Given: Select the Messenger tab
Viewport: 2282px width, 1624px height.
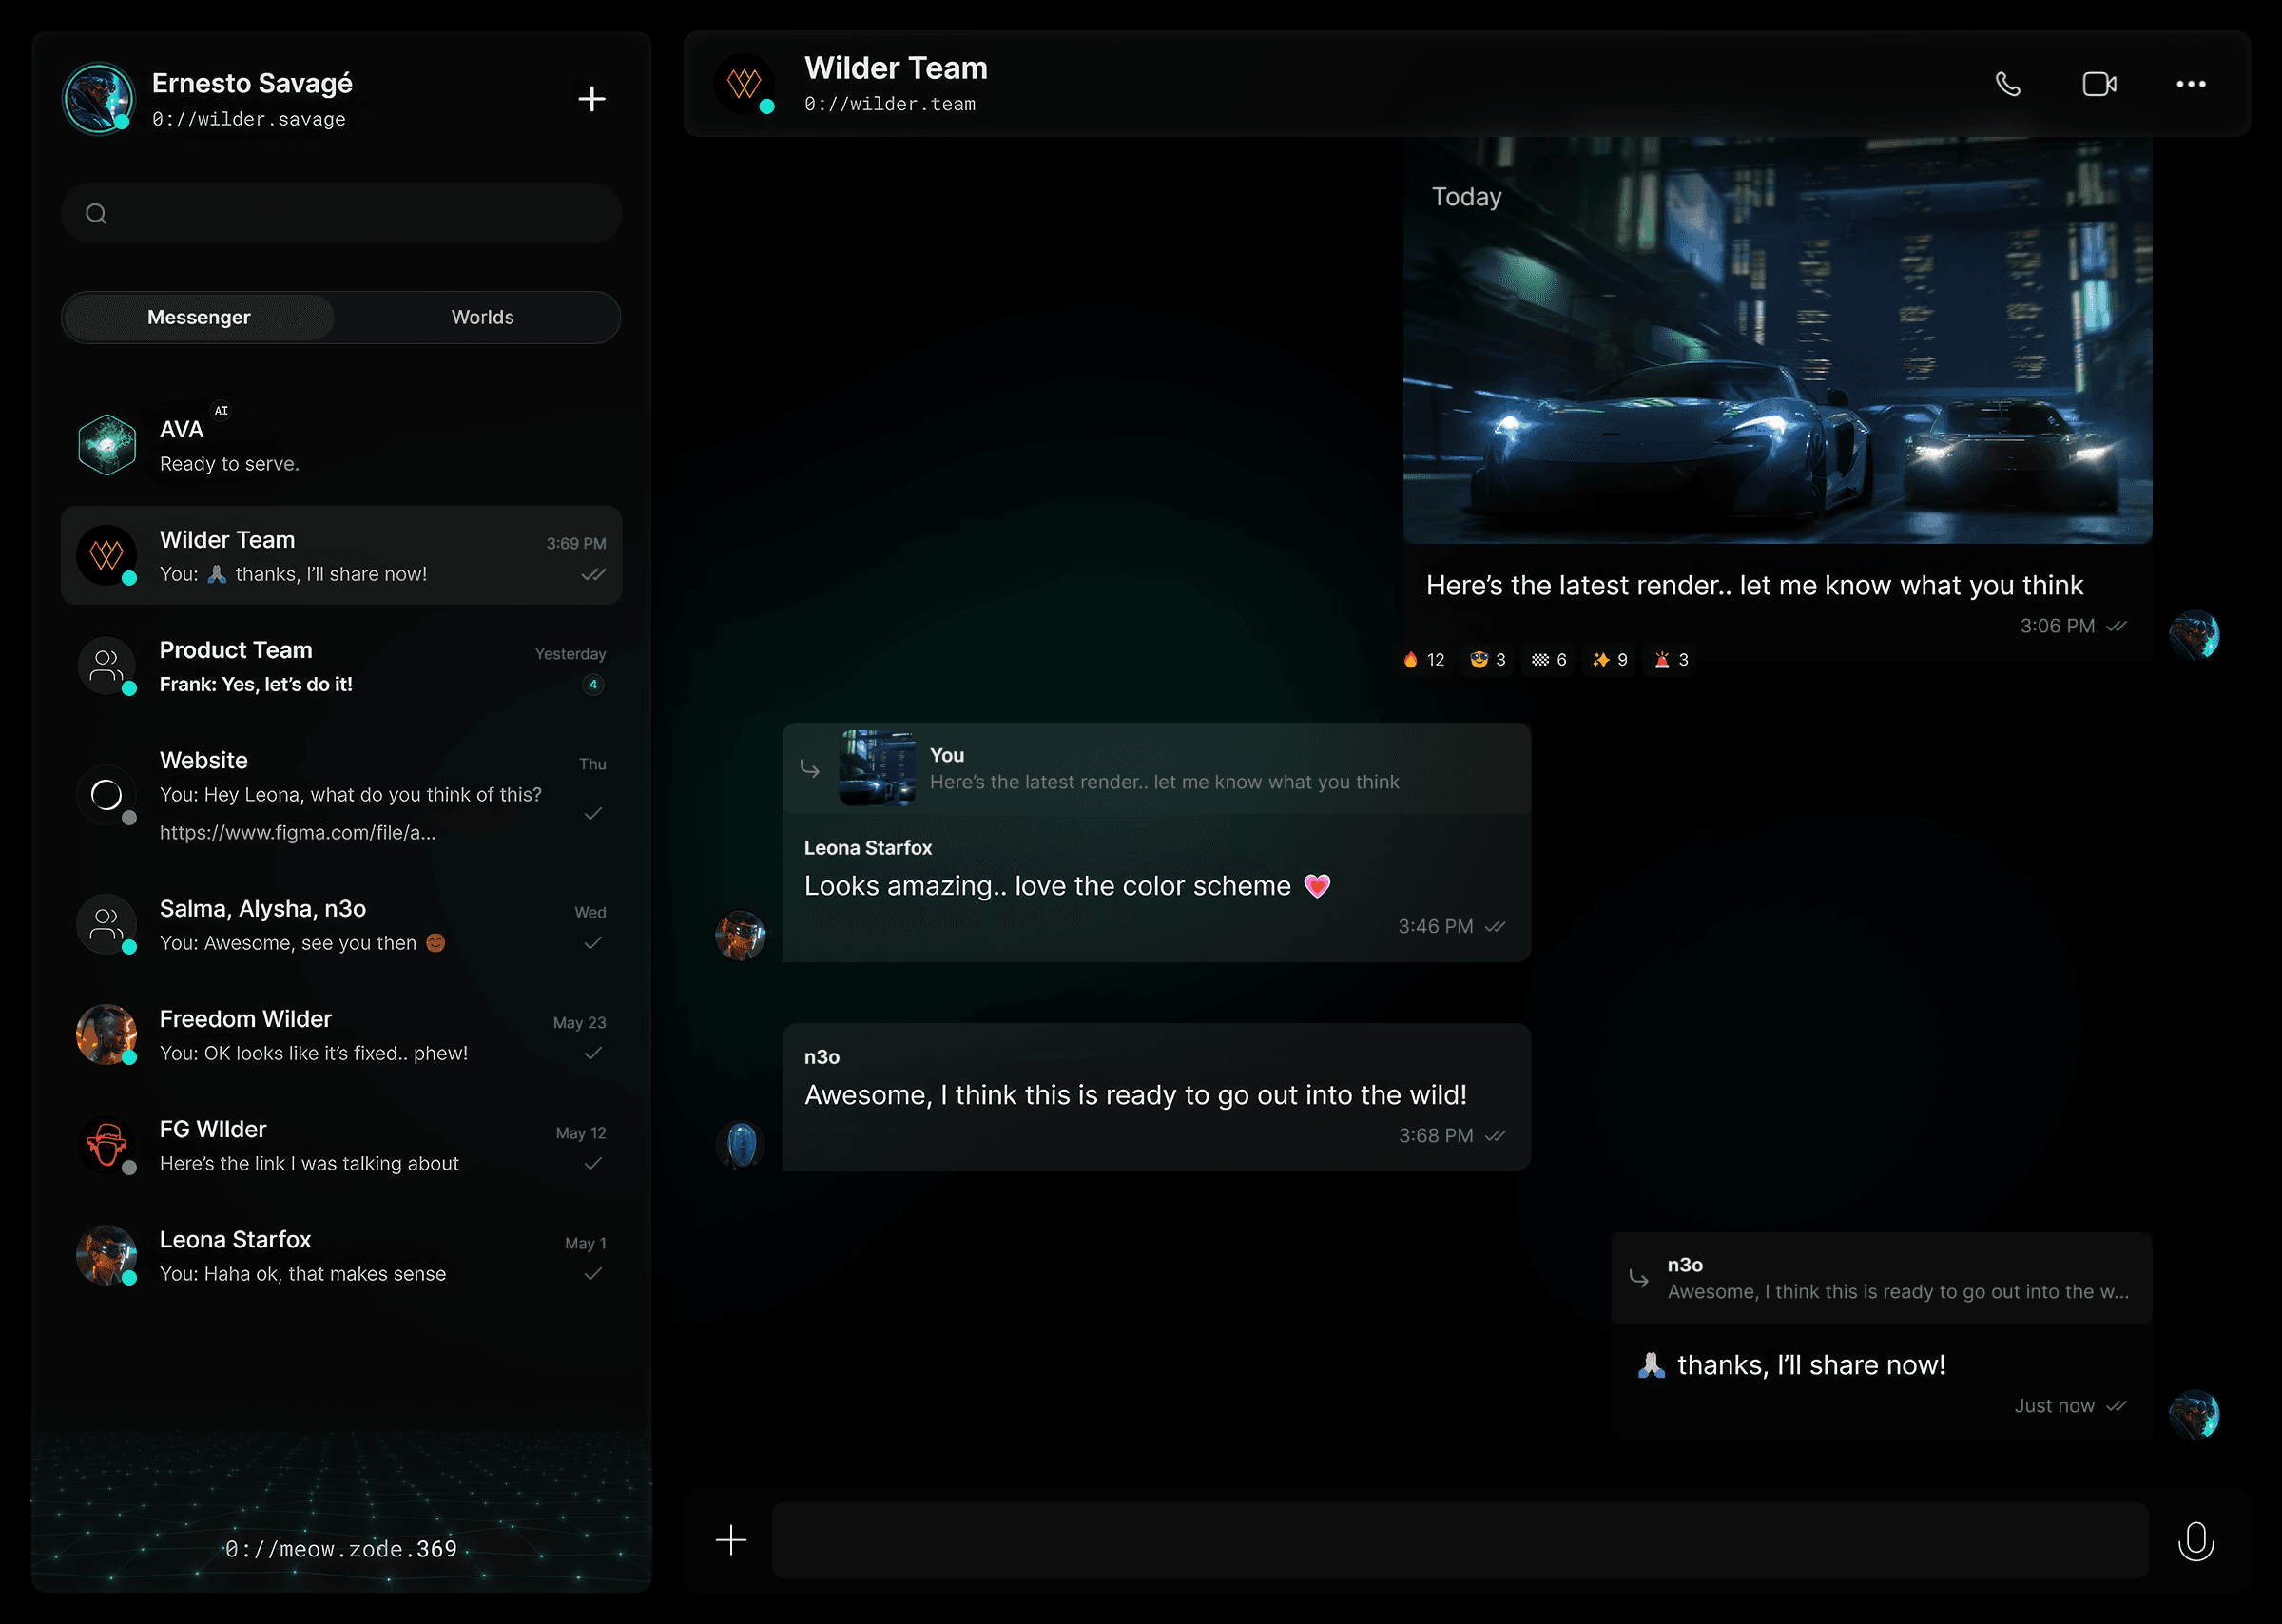Looking at the screenshot, I should tap(199, 318).
